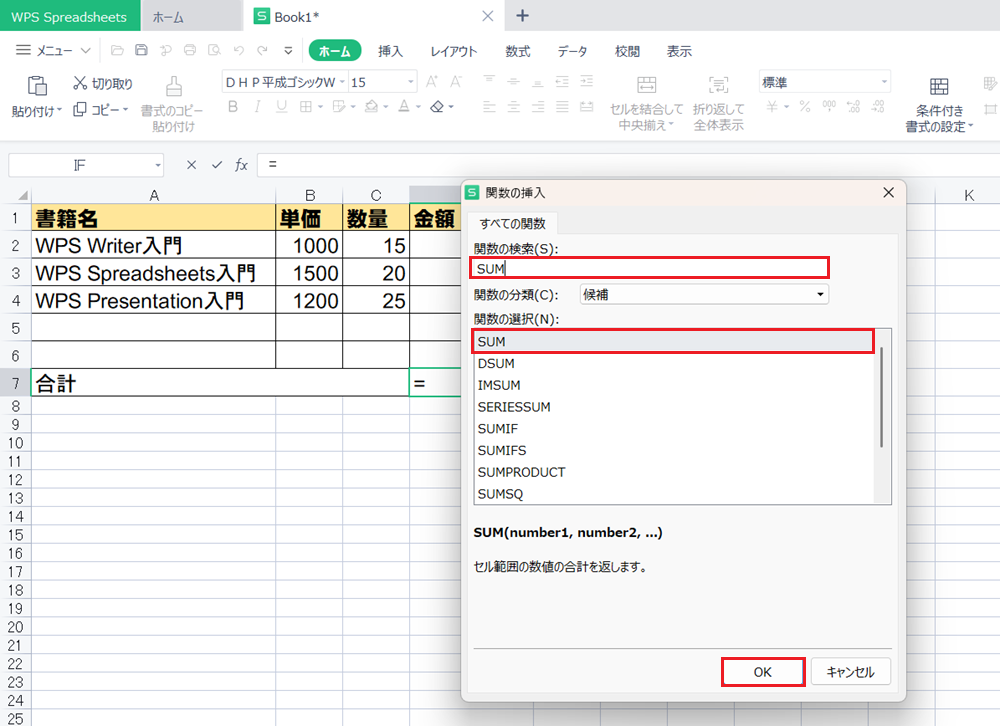1000x726 pixels.
Task: Click the Copy (コピー) icon
Action: (x=80, y=110)
